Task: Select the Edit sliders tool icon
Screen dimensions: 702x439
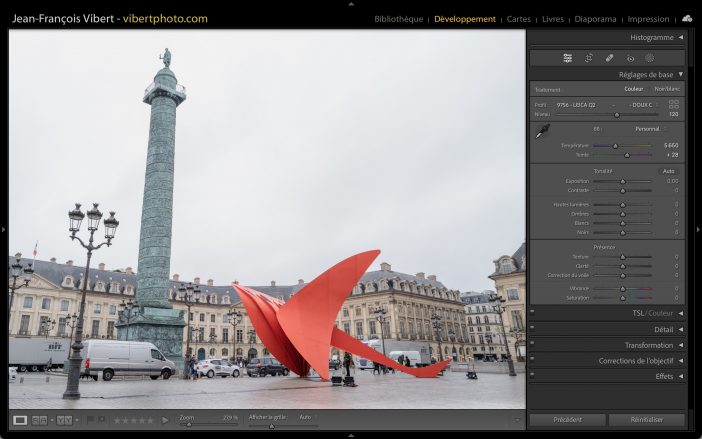Action: (x=568, y=58)
